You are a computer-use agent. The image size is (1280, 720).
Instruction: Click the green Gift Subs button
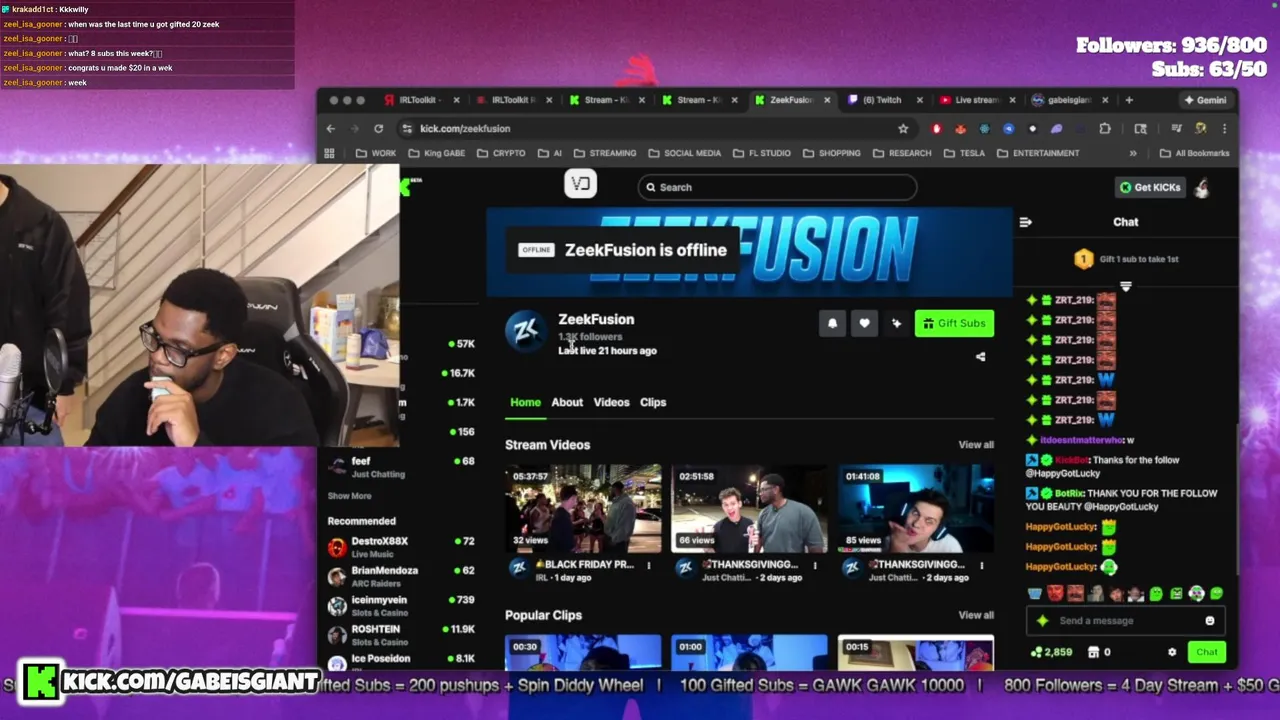coord(954,323)
